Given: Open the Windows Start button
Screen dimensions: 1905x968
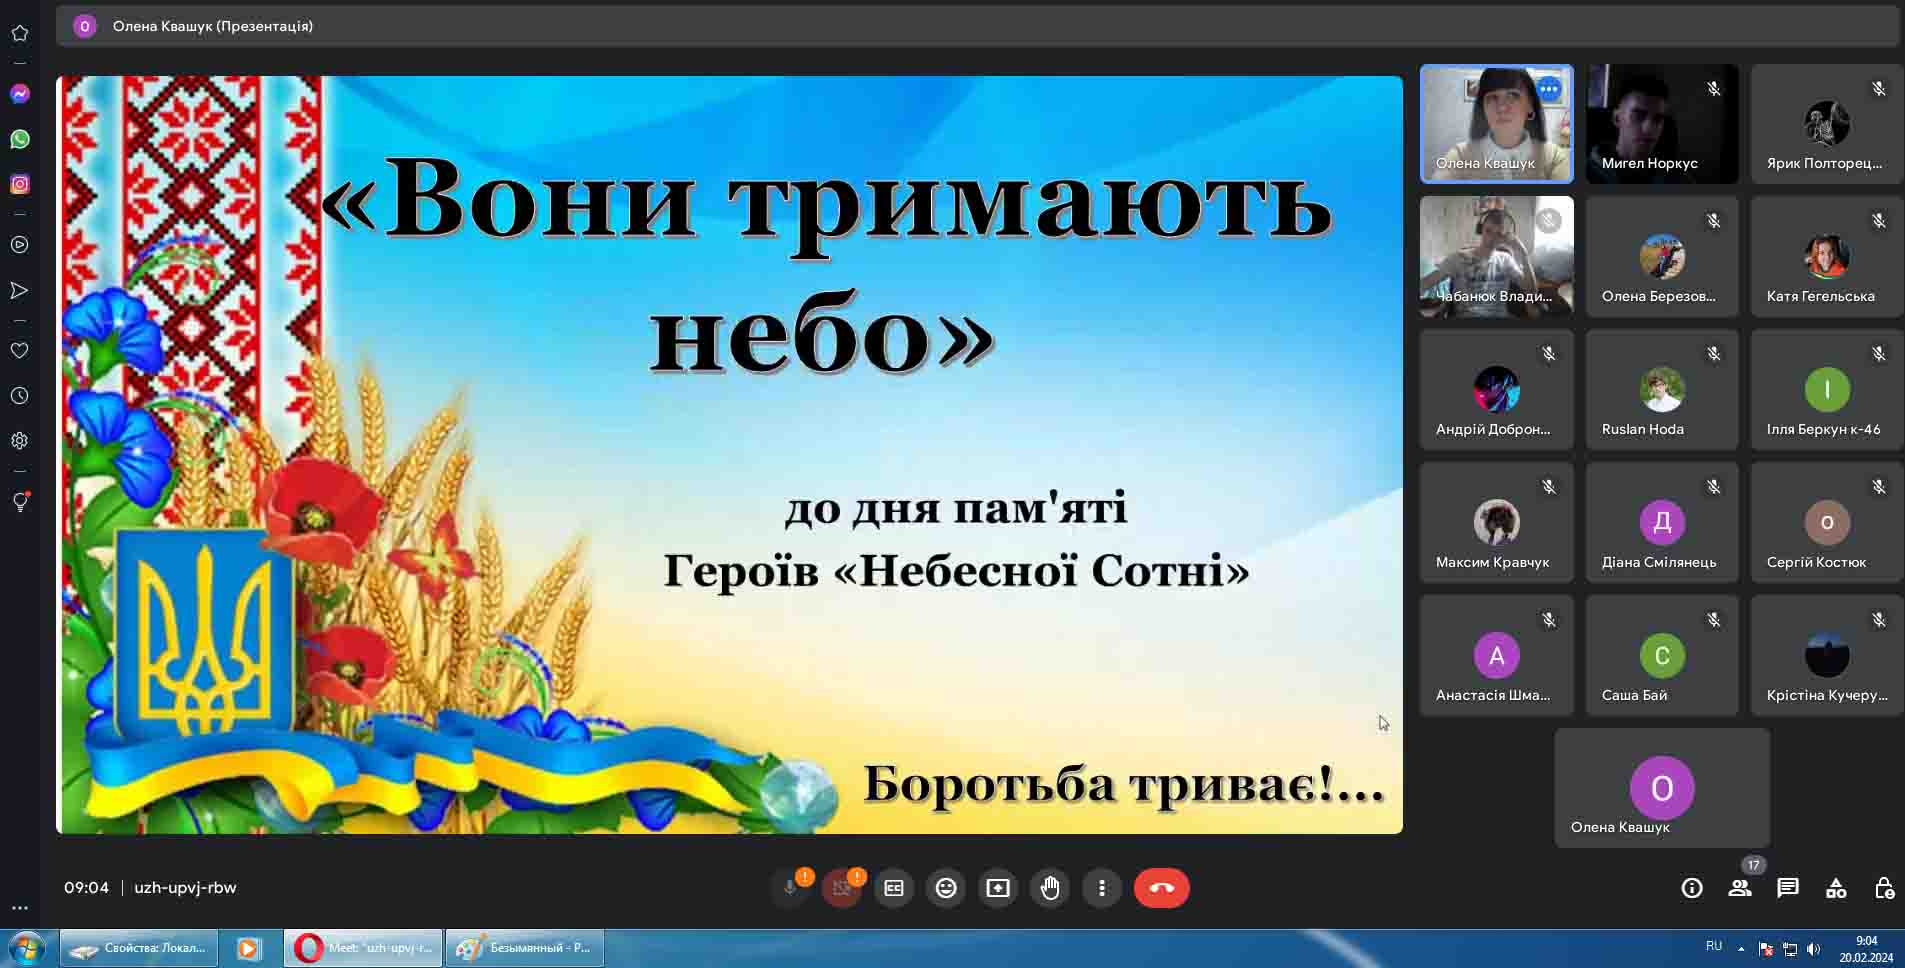Looking at the screenshot, I should click(x=27, y=948).
